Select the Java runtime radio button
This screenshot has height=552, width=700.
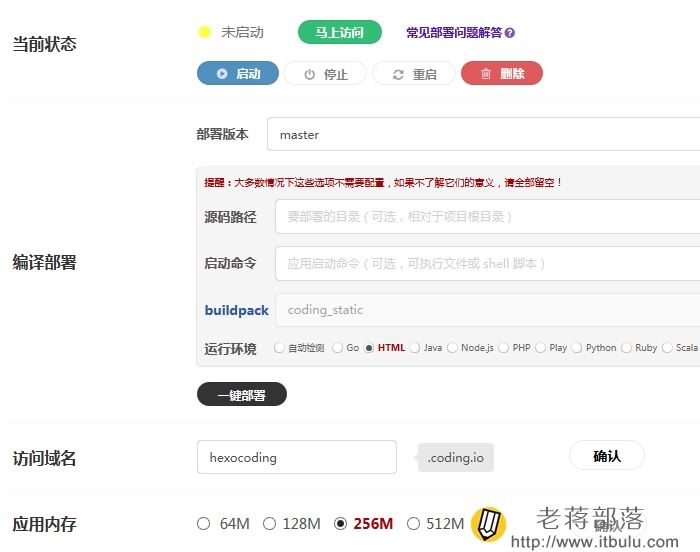(x=415, y=347)
